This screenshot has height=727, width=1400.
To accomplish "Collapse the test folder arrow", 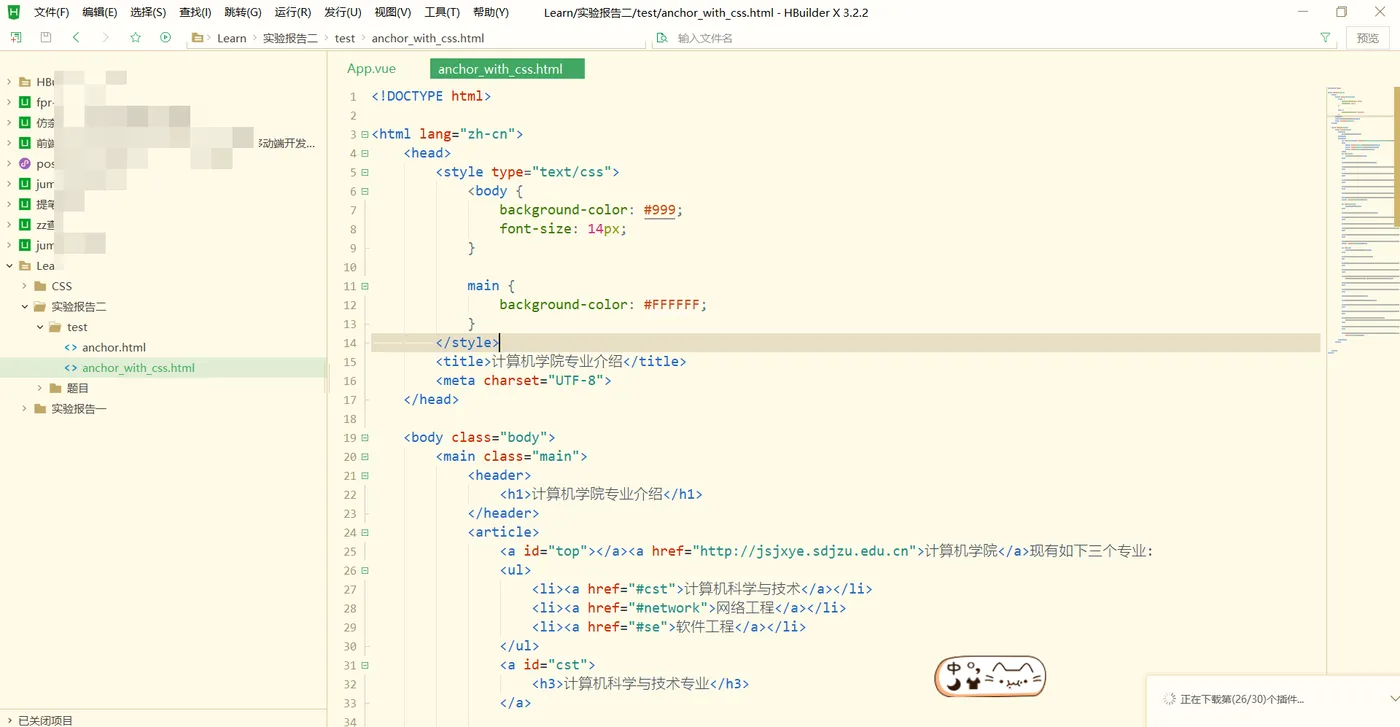I will [x=40, y=327].
